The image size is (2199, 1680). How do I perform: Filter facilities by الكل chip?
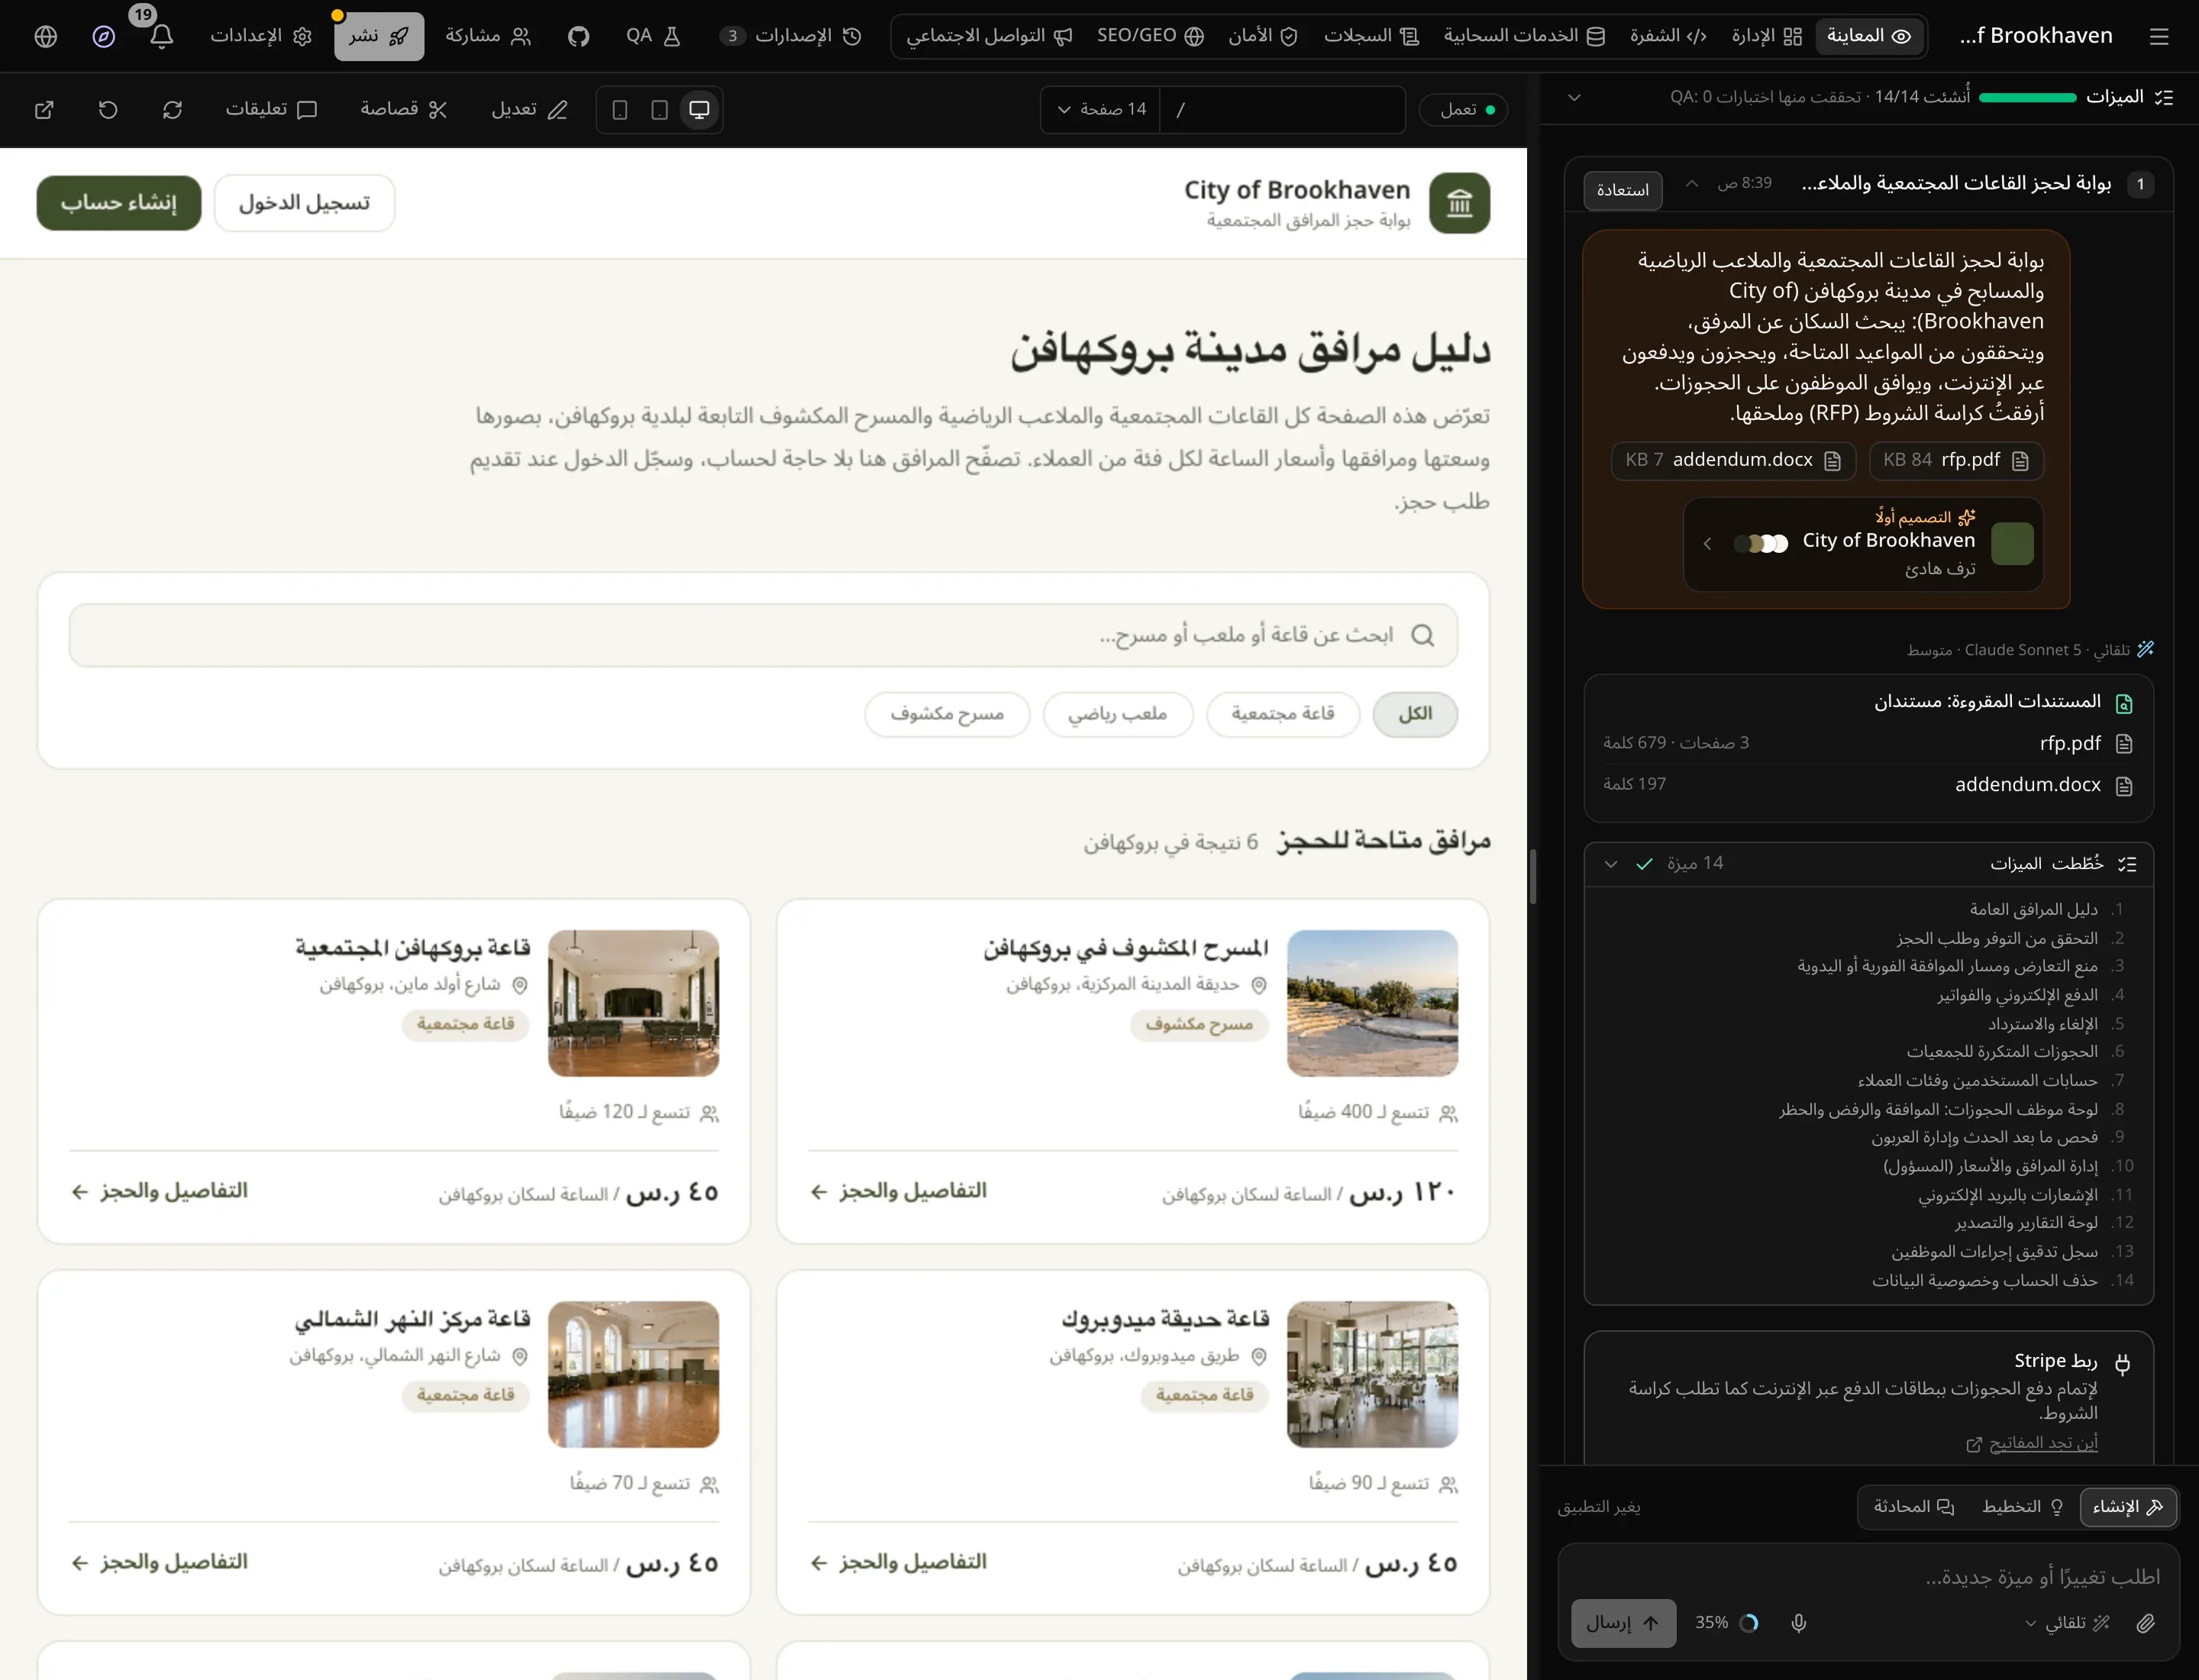point(1415,714)
